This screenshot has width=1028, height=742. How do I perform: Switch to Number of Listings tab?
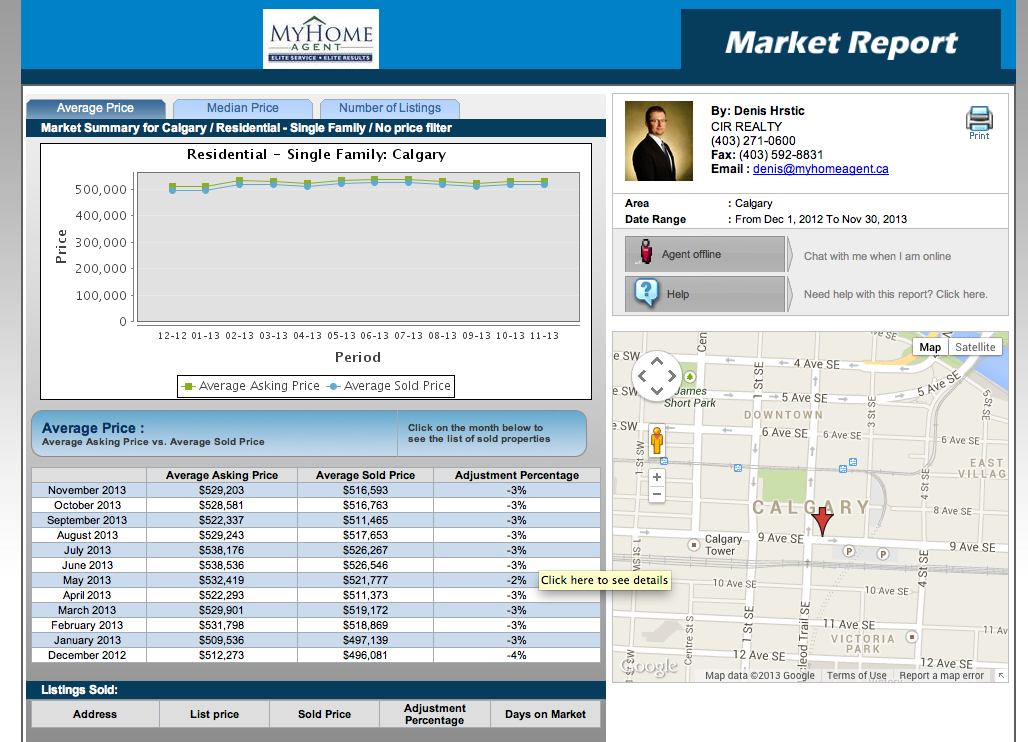[x=389, y=108]
